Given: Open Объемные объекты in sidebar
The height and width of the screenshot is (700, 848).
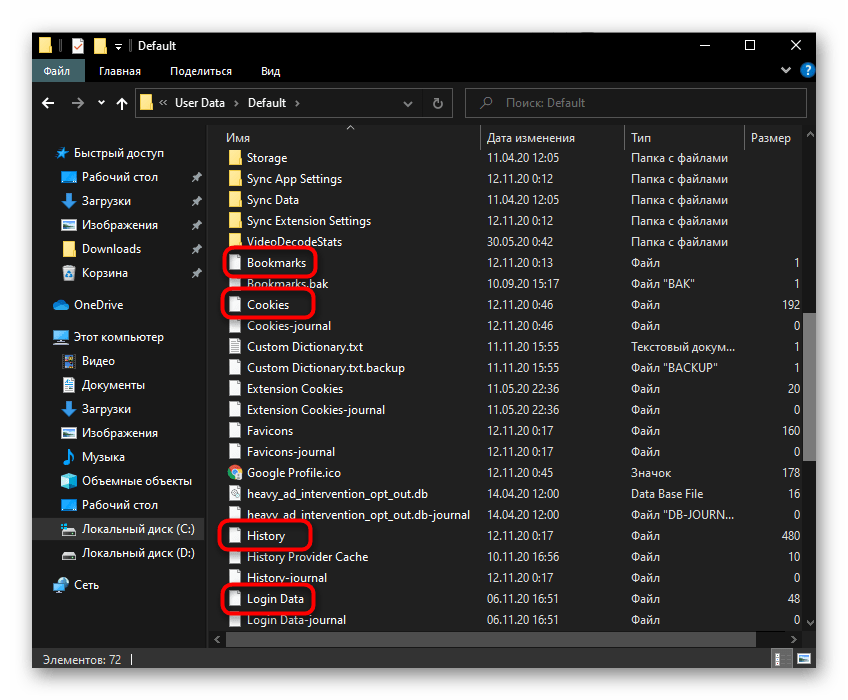Looking at the screenshot, I should pyautogui.click(x=136, y=481).
